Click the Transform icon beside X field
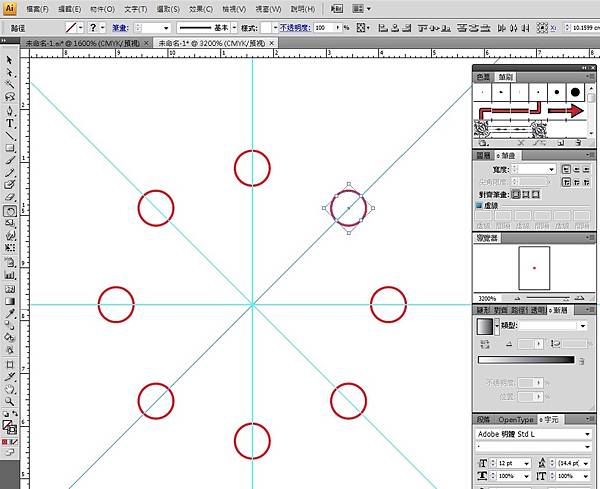 pyautogui.click(x=542, y=28)
